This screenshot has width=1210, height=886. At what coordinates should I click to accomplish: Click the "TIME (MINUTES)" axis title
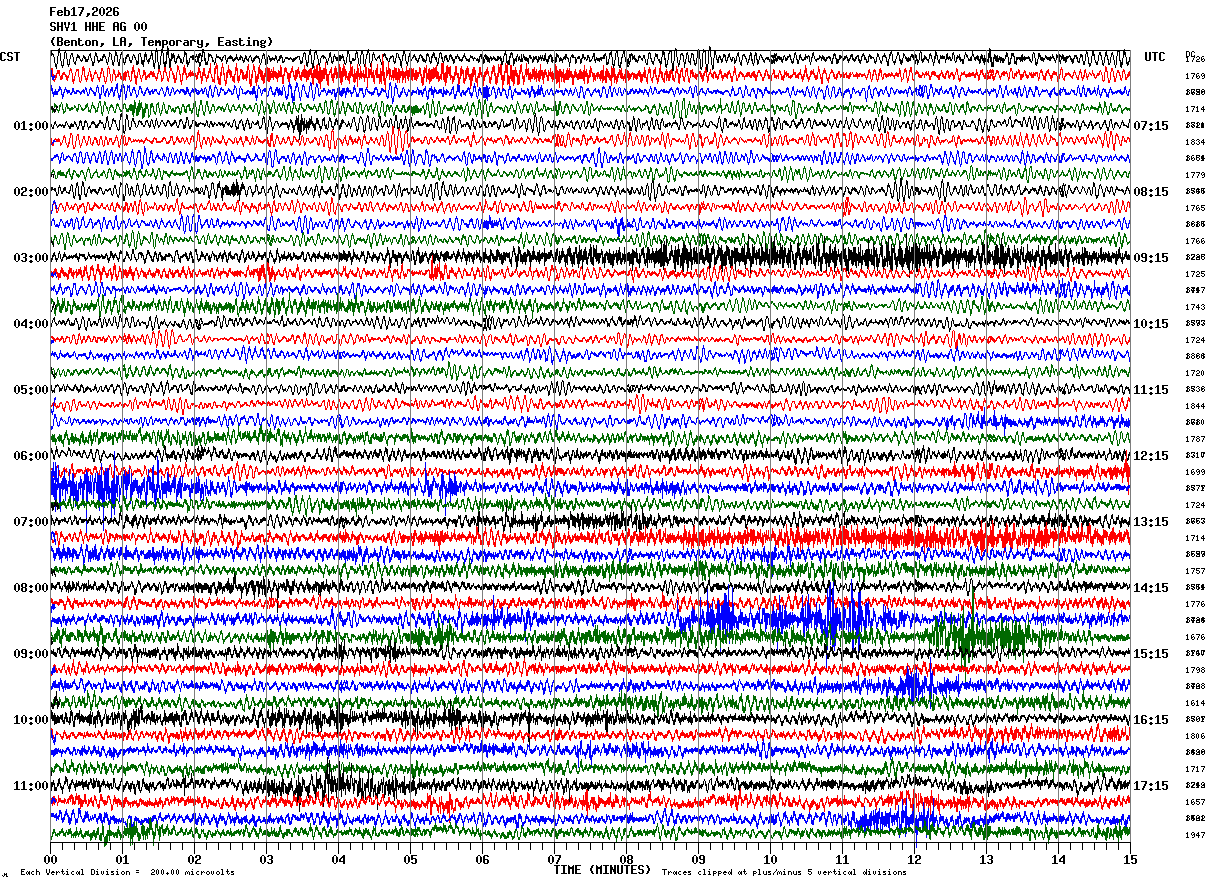tap(602, 870)
